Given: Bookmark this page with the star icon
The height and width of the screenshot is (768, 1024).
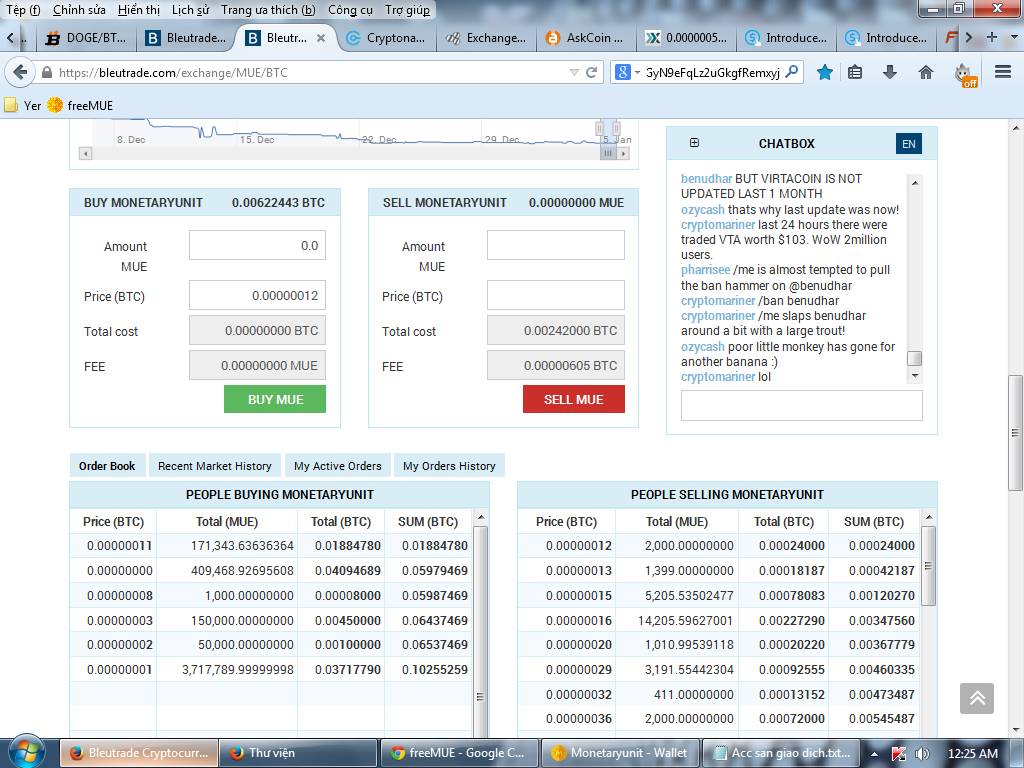Looking at the screenshot, I should [x=825, y=72].
